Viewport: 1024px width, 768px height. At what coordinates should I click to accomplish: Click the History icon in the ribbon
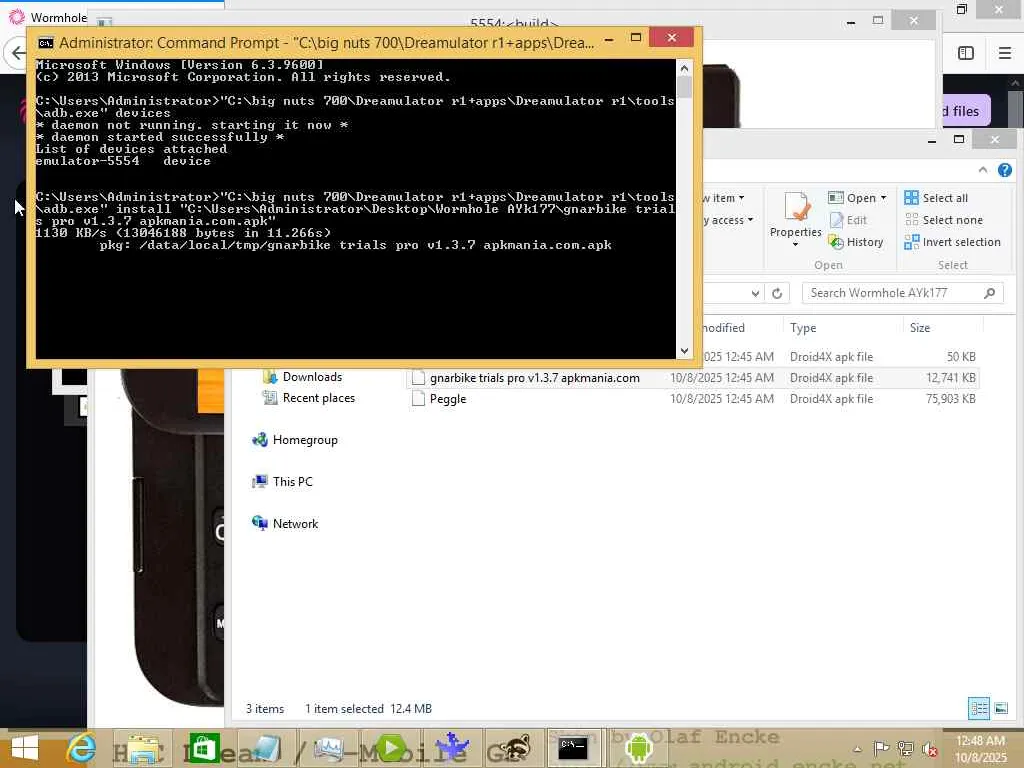[x=836, y=242]
